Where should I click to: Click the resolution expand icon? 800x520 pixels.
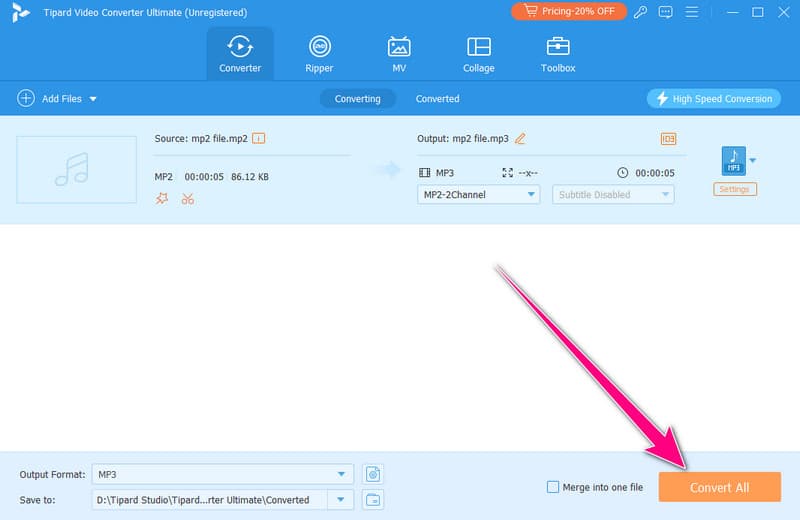pos(507,173)
